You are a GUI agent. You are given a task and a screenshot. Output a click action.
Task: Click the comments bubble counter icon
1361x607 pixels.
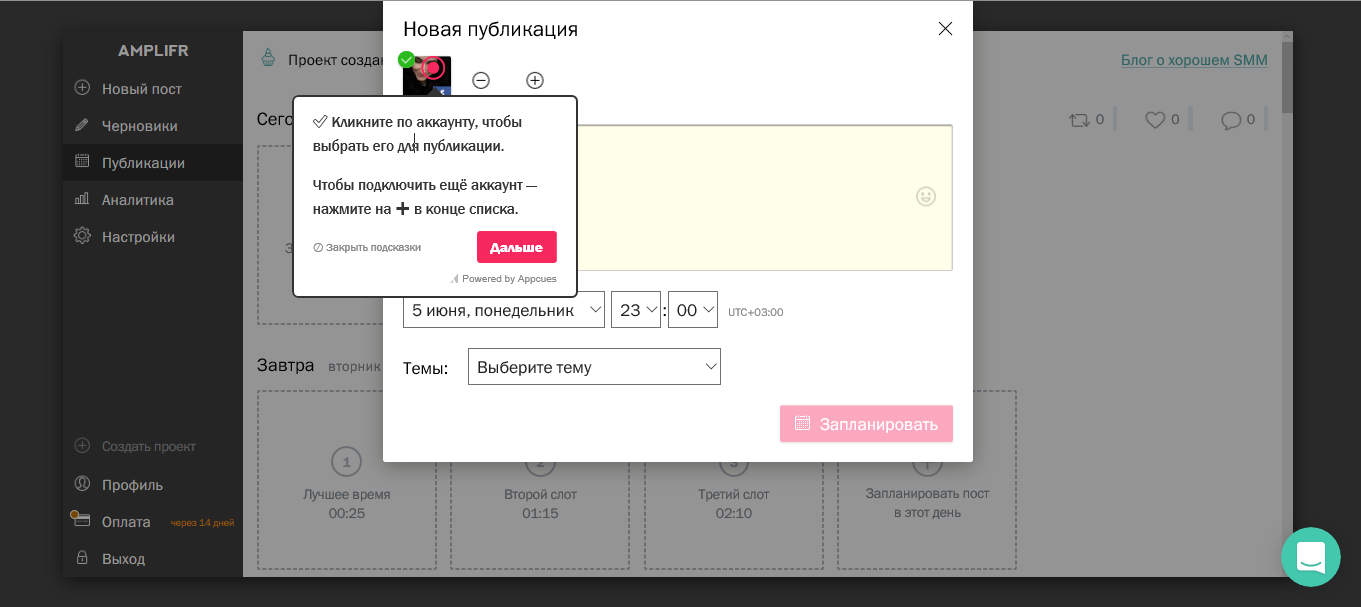point(1231,120)
